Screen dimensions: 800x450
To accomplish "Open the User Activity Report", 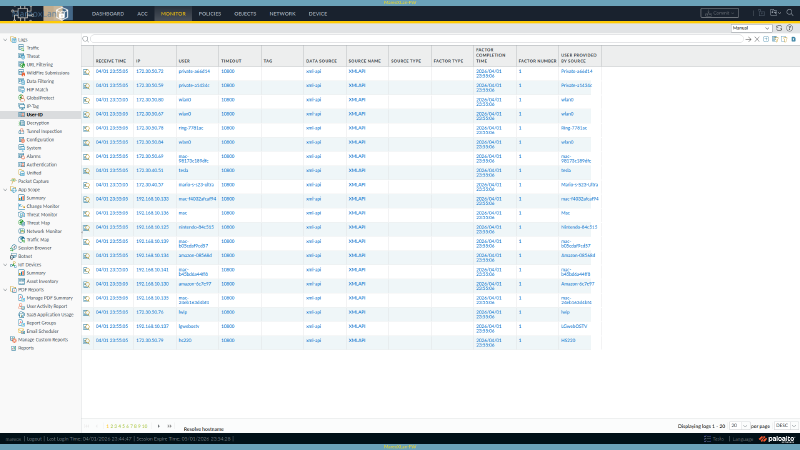I will (47, 307).
